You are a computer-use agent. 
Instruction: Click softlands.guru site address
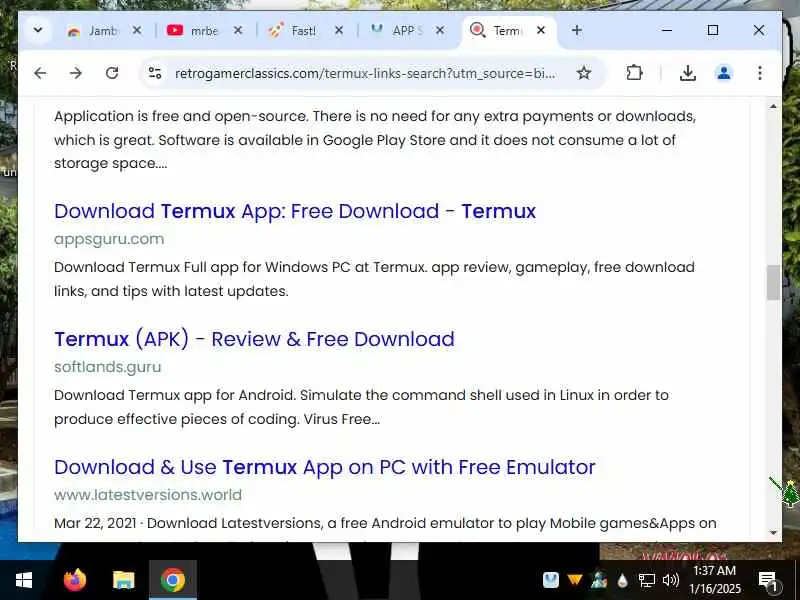click(108, 367)
